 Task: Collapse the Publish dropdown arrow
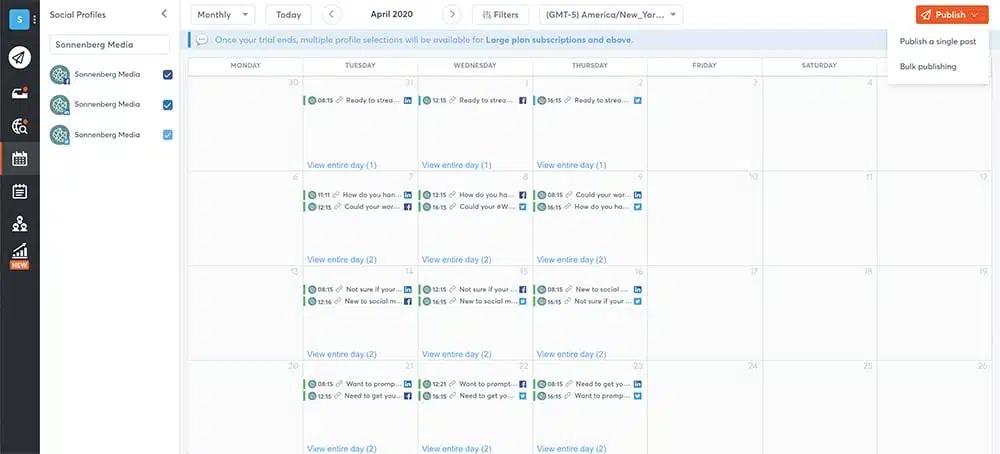(x=974, y=15)
